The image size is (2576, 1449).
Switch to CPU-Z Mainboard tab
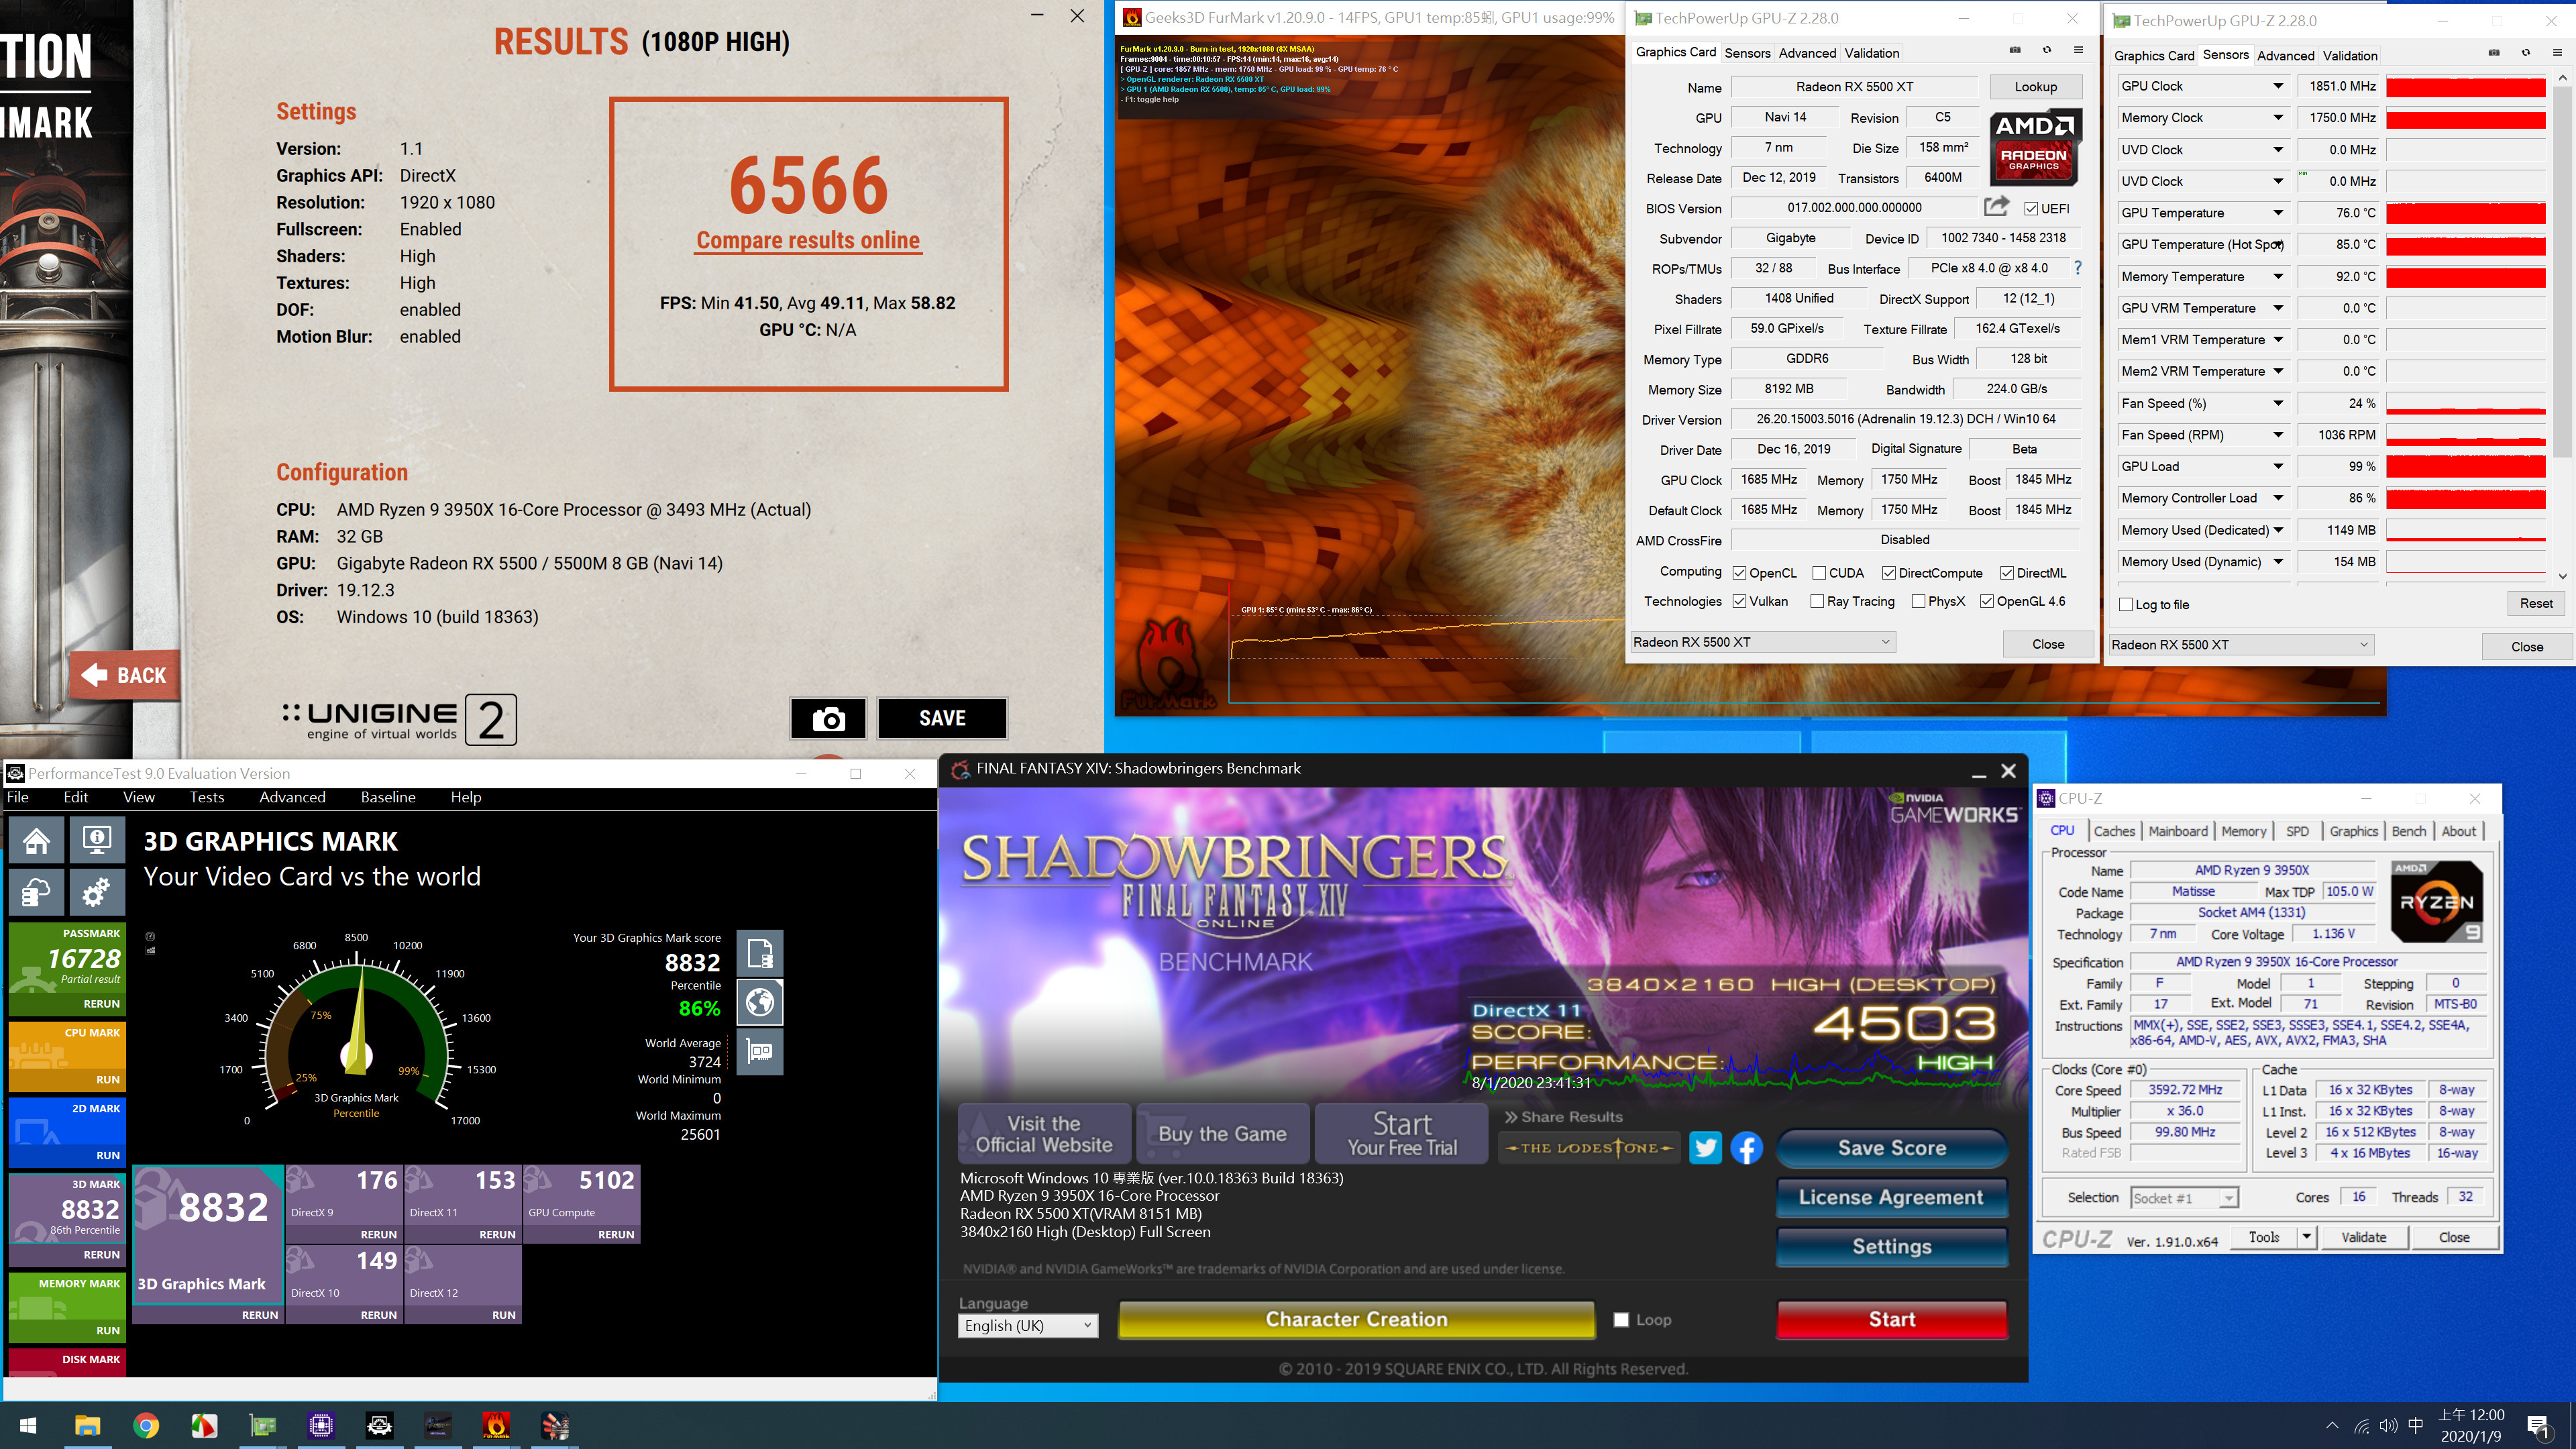2178,831
